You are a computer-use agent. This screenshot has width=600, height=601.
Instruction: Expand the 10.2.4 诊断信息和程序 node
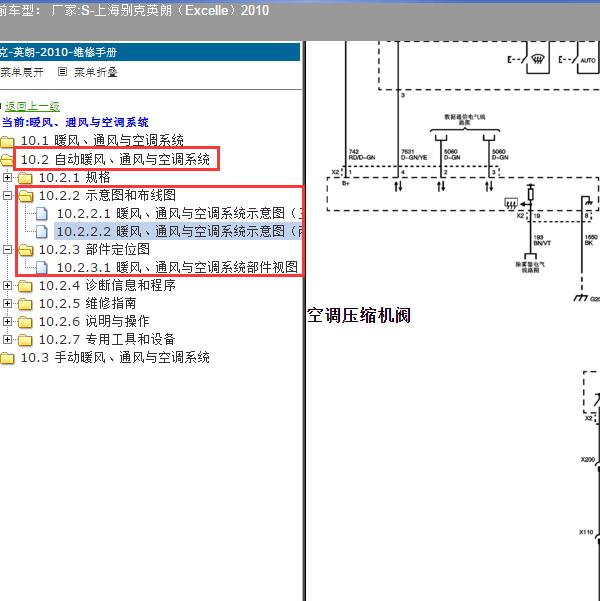pos(7,286)
